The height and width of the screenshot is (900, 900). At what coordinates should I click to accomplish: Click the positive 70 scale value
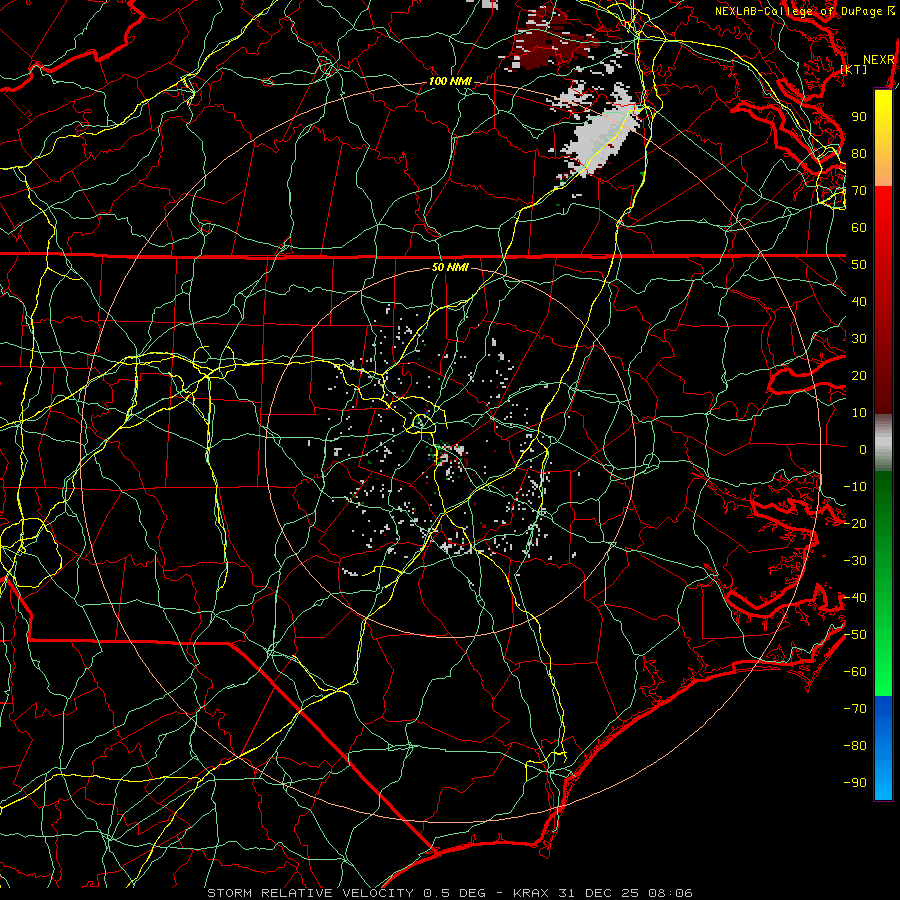click(859, 191)
